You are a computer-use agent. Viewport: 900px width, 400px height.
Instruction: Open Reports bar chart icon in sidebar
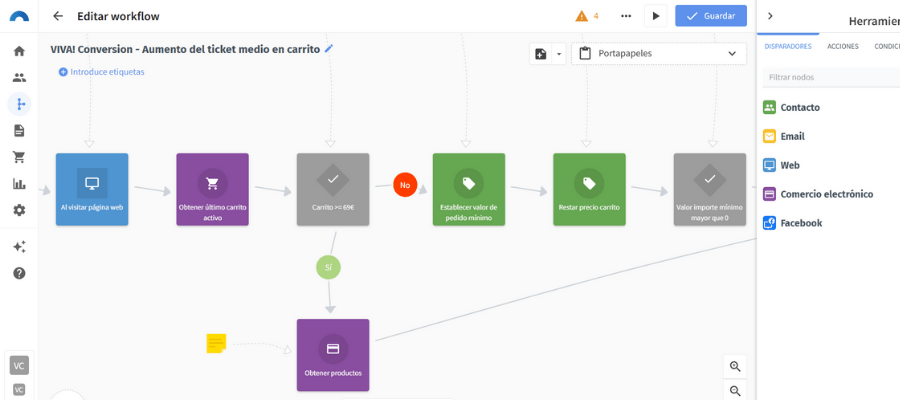(19, 184)
